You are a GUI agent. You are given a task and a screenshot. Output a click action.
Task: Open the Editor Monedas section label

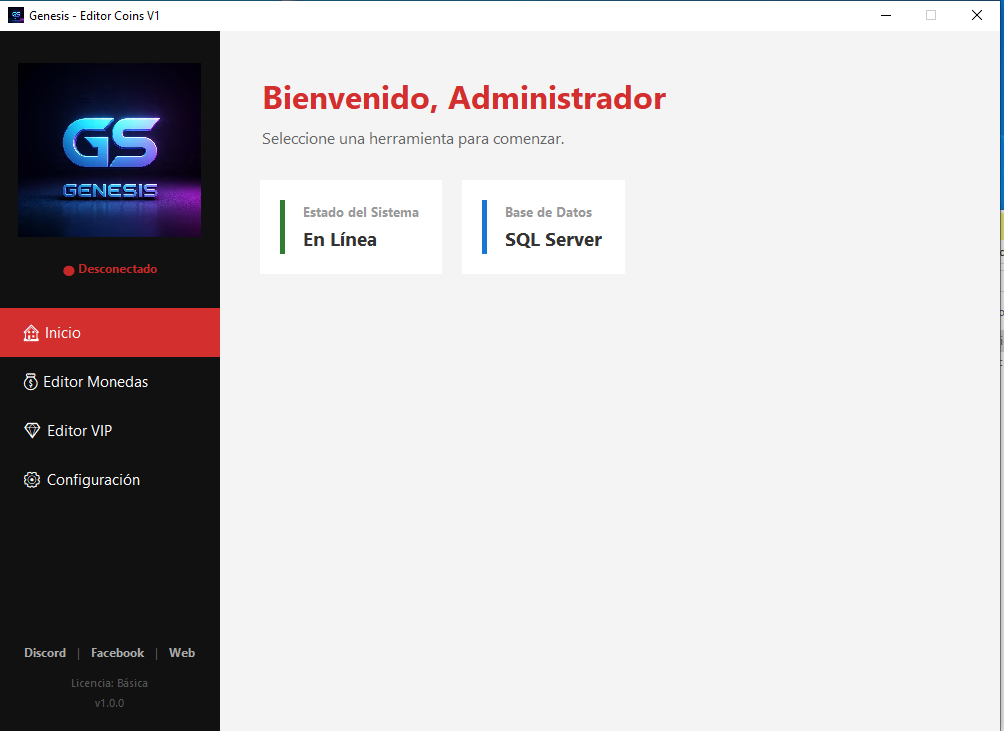95,382
